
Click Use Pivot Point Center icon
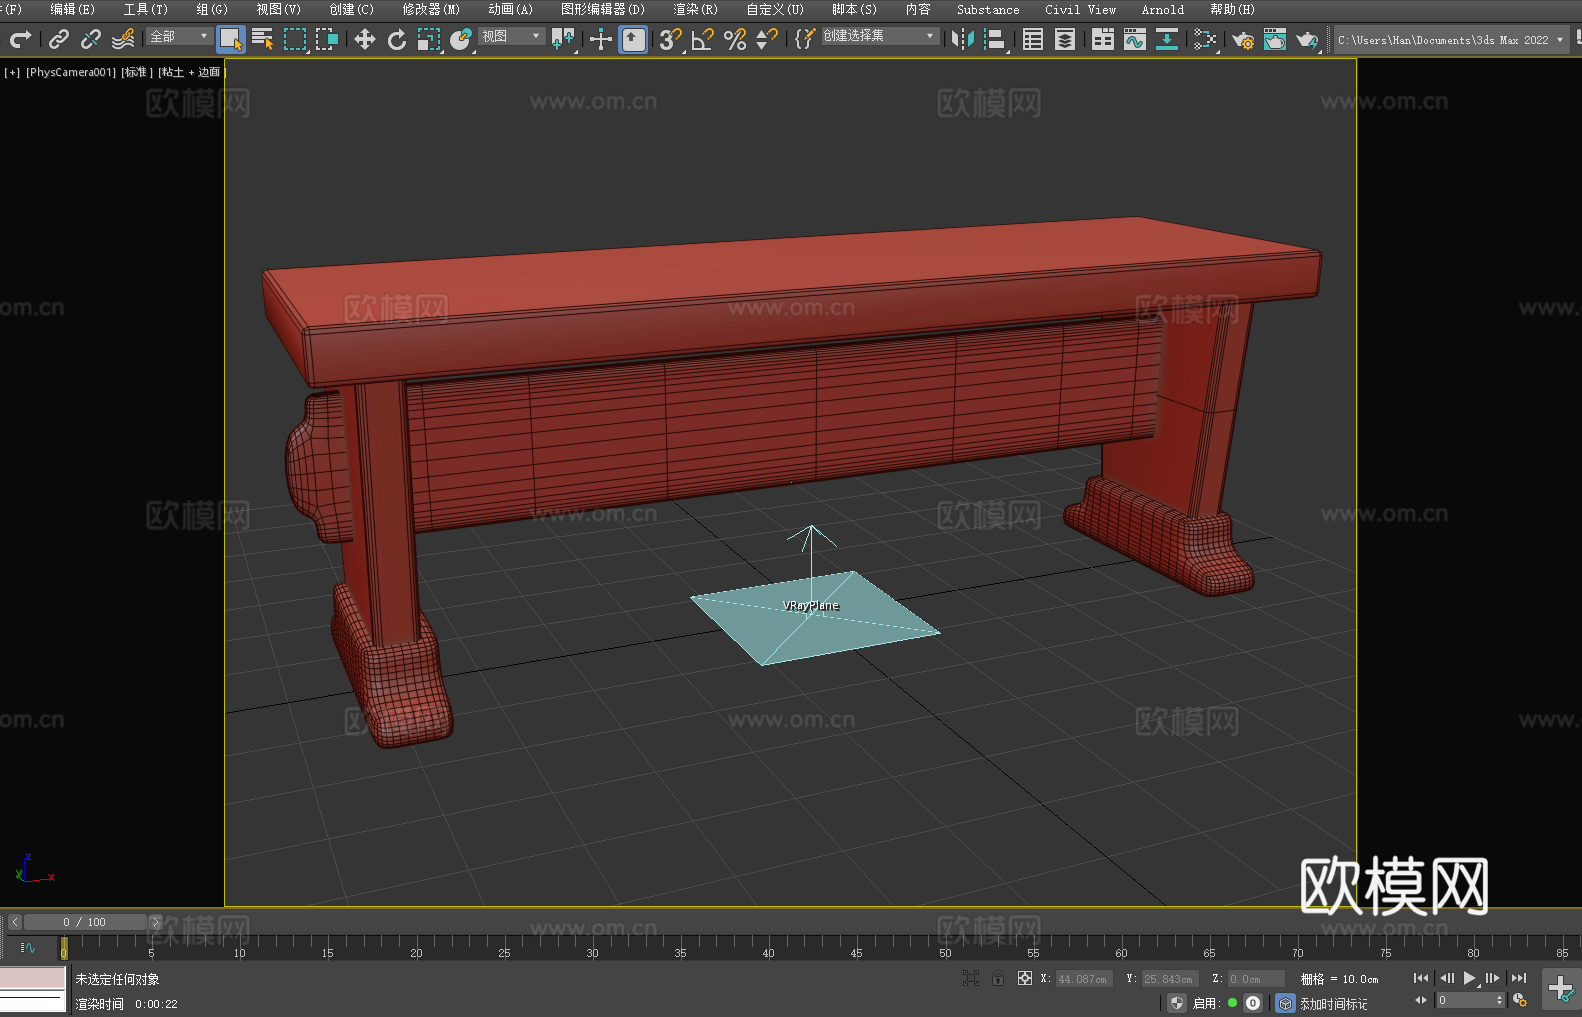564,39
